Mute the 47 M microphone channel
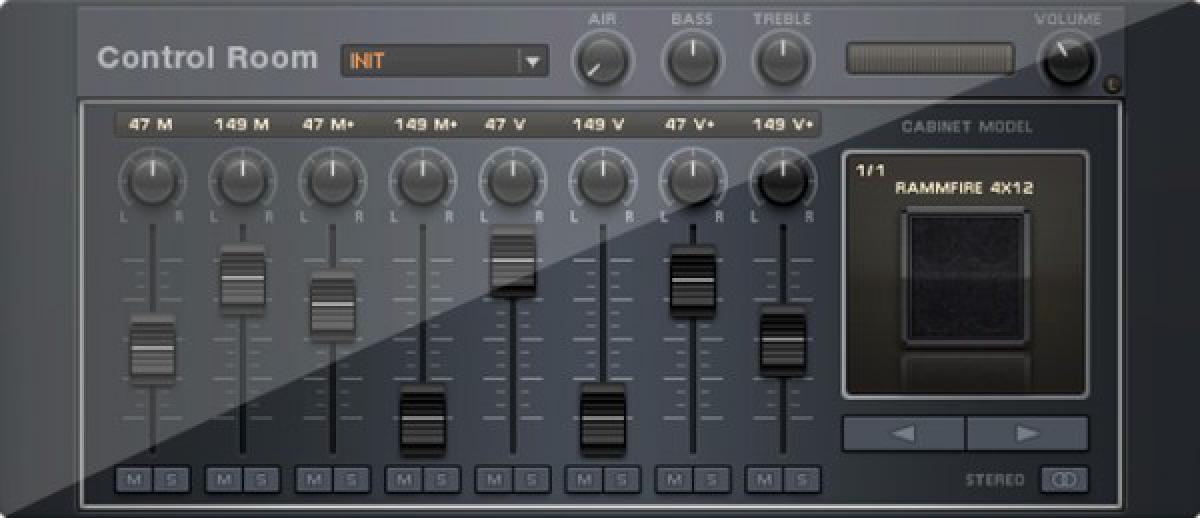Viewport: 1200px width, 518px height. [134, 480]
